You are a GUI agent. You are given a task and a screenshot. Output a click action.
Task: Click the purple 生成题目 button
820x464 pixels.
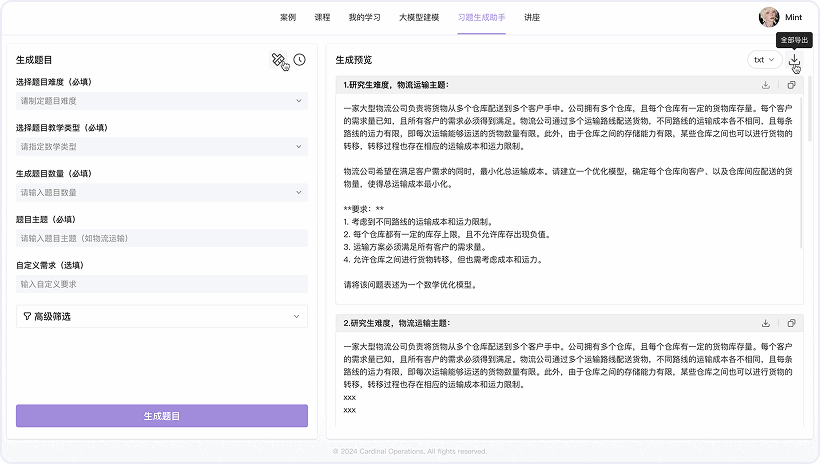coord(162,416)
